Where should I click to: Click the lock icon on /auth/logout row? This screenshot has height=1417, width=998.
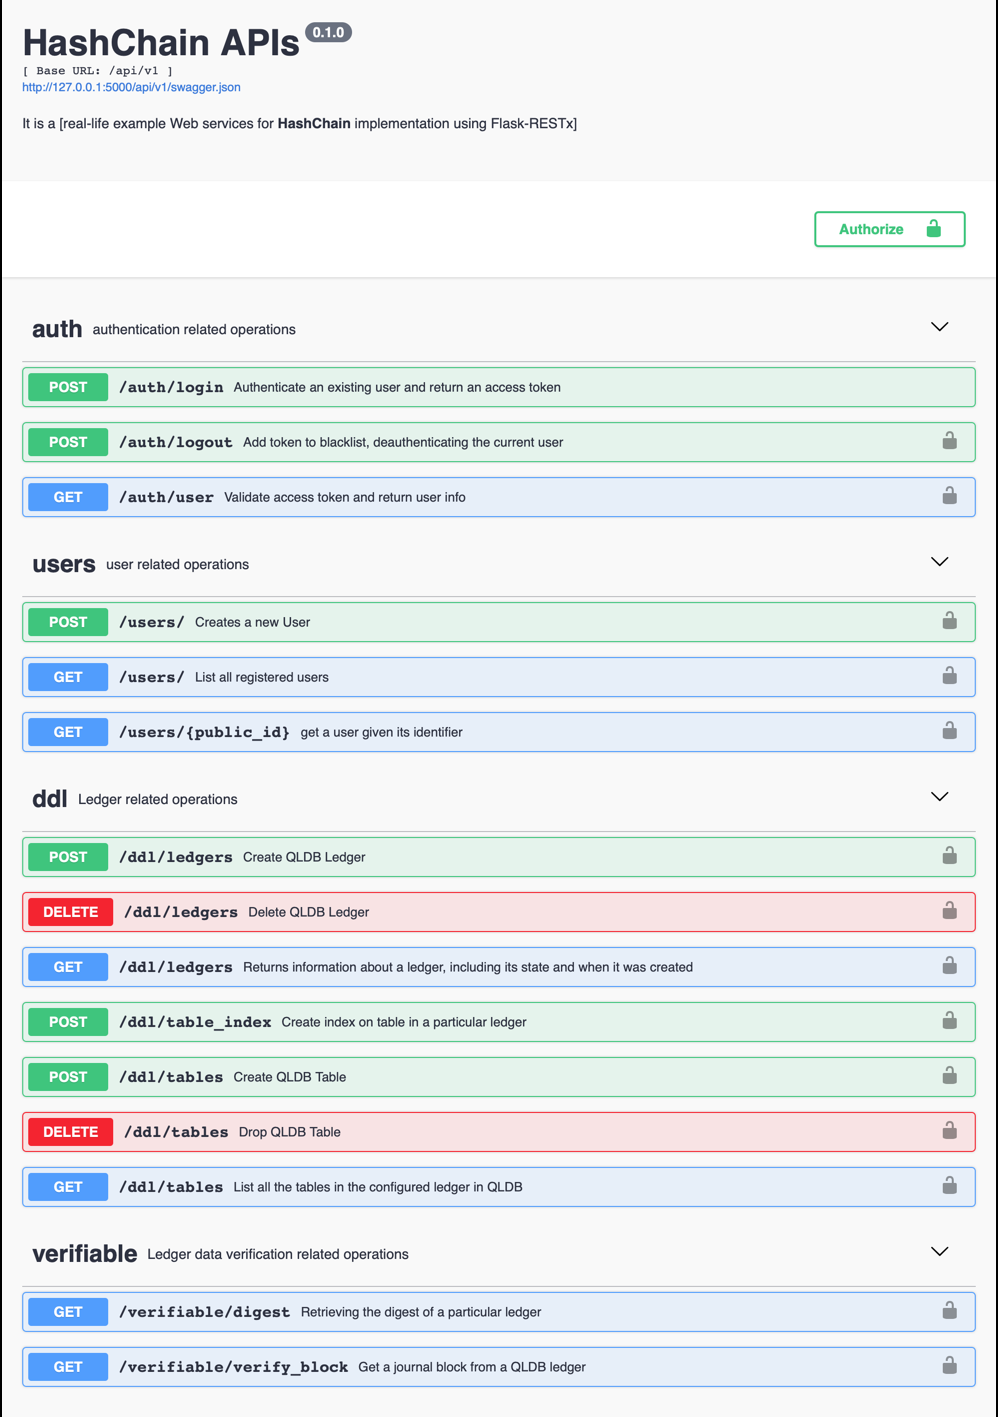coord(949,441)
